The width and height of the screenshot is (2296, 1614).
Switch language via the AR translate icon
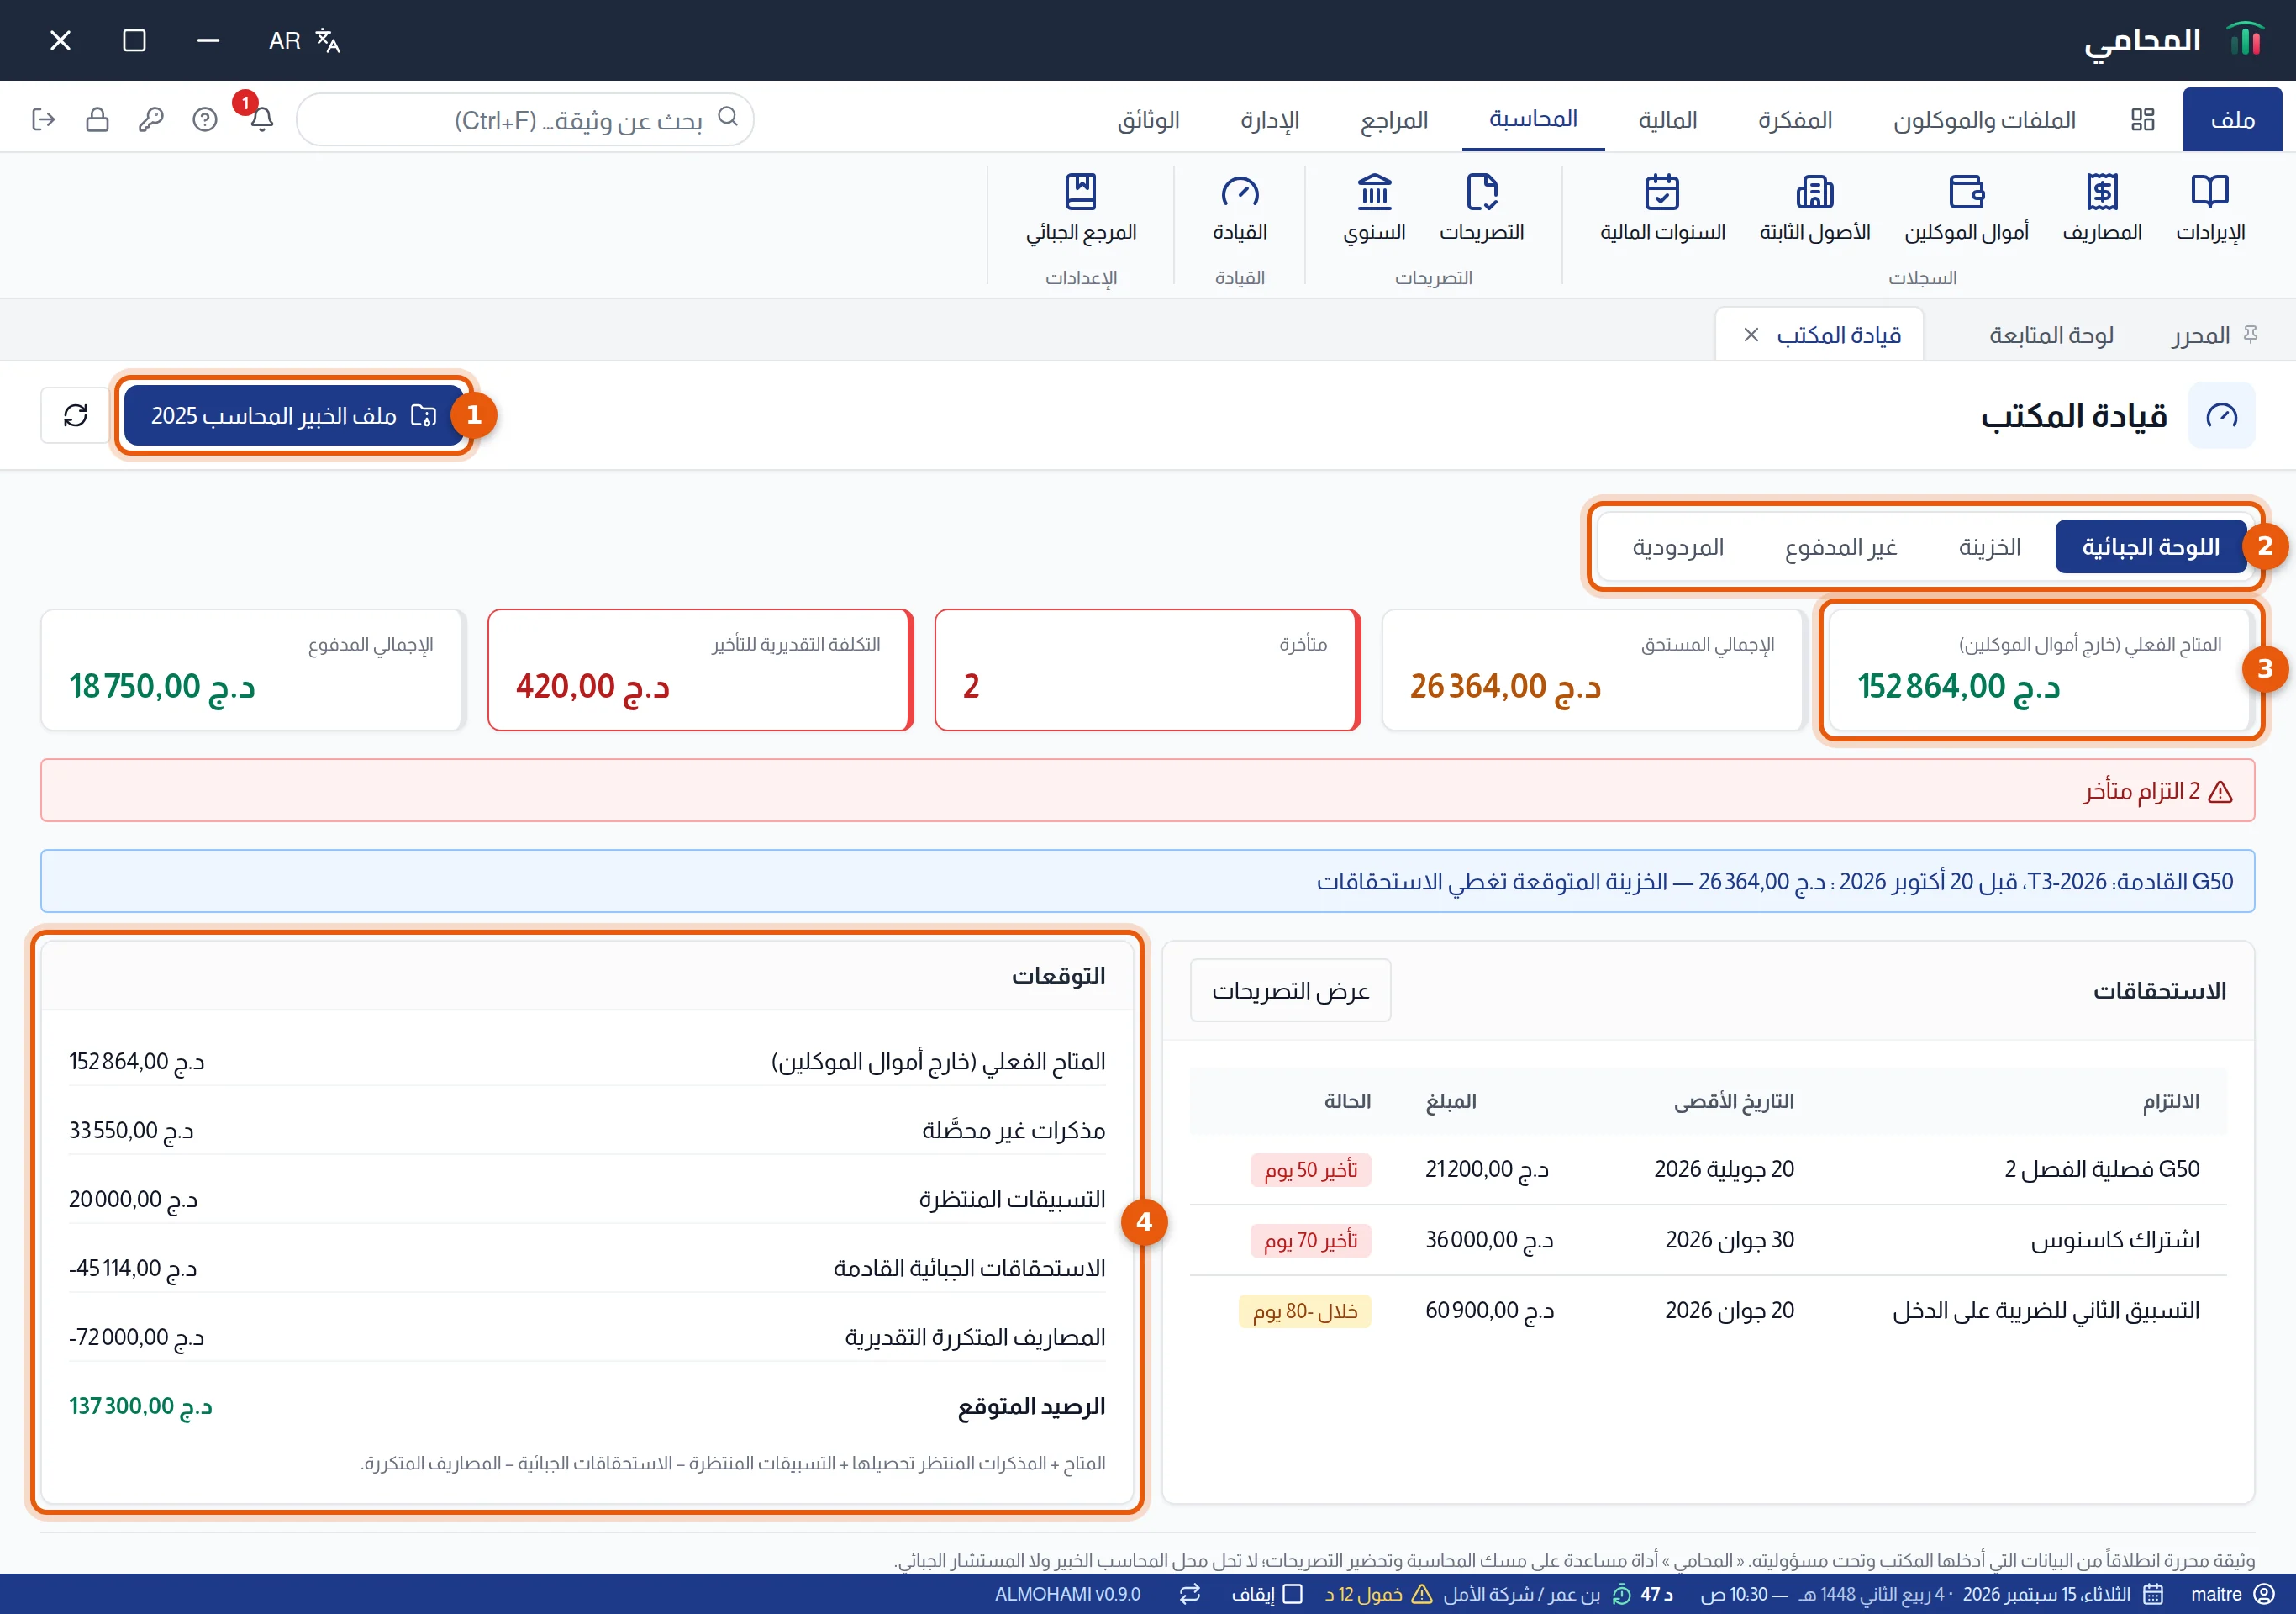(x=304, y=41)
